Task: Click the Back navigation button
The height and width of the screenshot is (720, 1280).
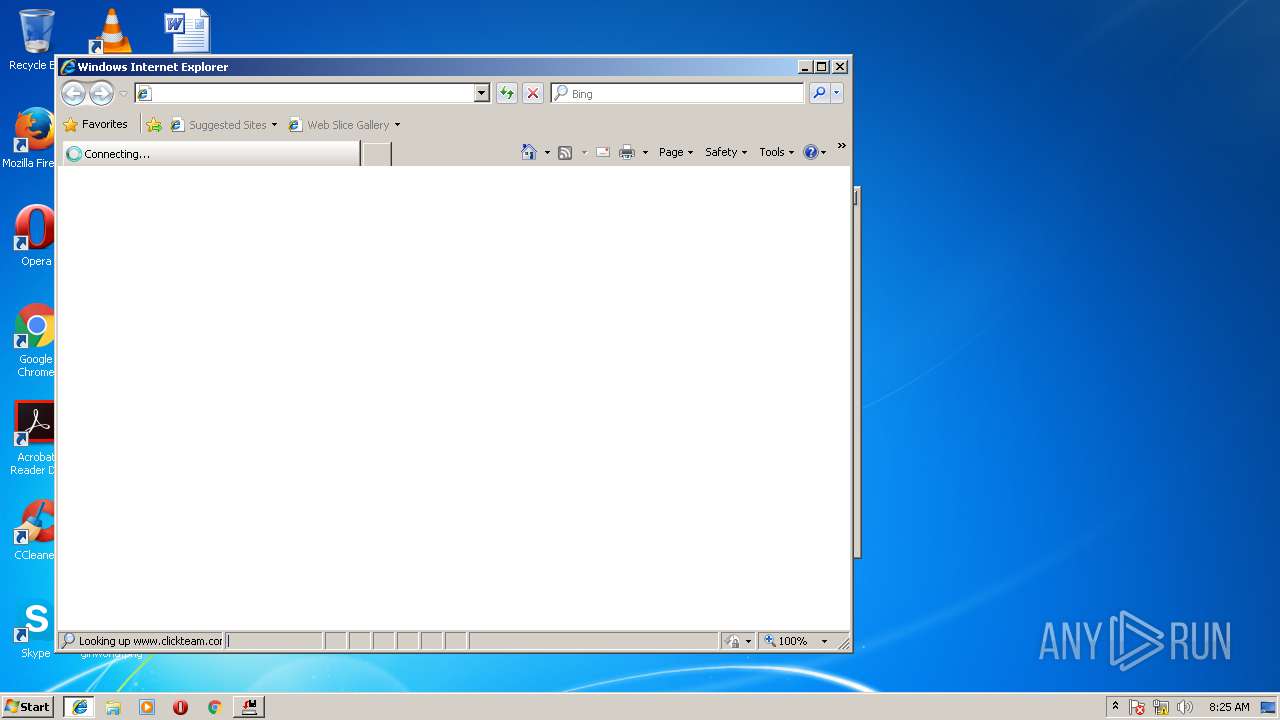Action: [x=73, y=94]
